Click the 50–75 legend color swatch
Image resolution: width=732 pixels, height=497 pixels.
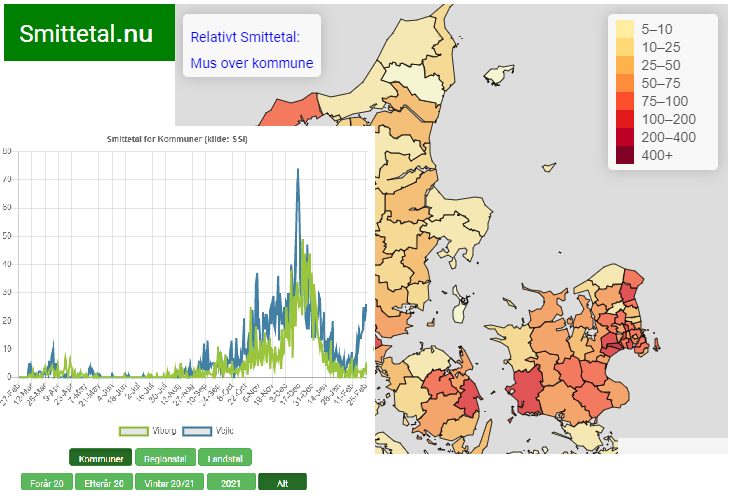[x=624, y=83]
